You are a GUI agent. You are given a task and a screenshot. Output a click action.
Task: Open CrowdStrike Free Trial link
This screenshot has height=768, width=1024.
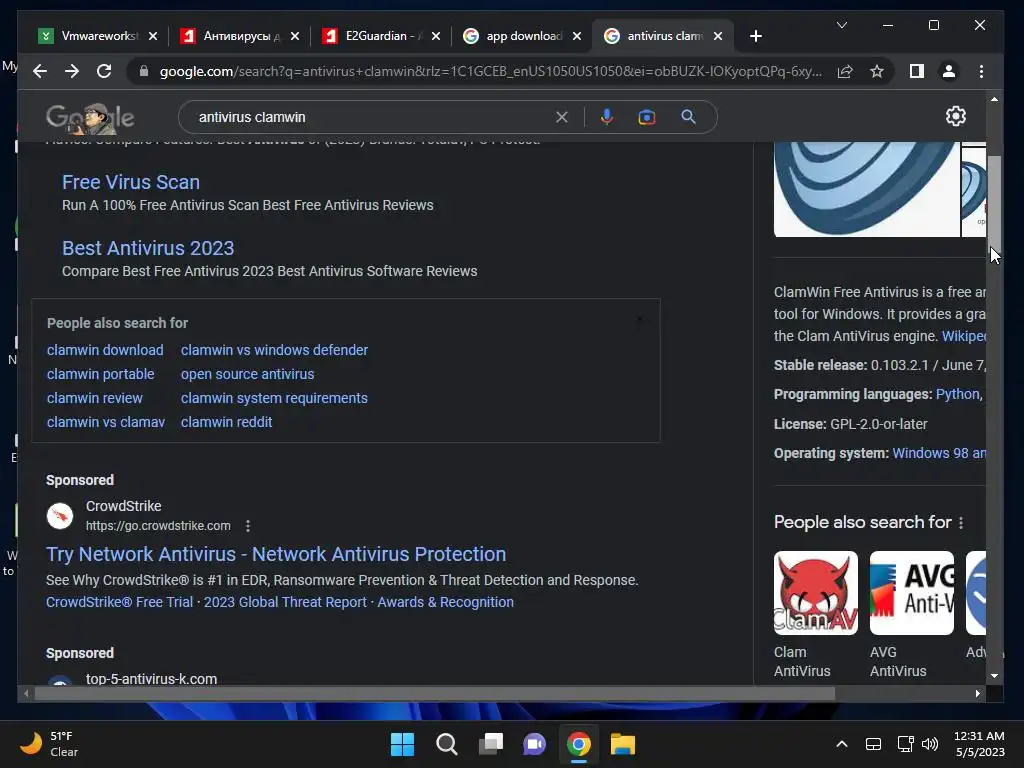(x=120, y=602)
